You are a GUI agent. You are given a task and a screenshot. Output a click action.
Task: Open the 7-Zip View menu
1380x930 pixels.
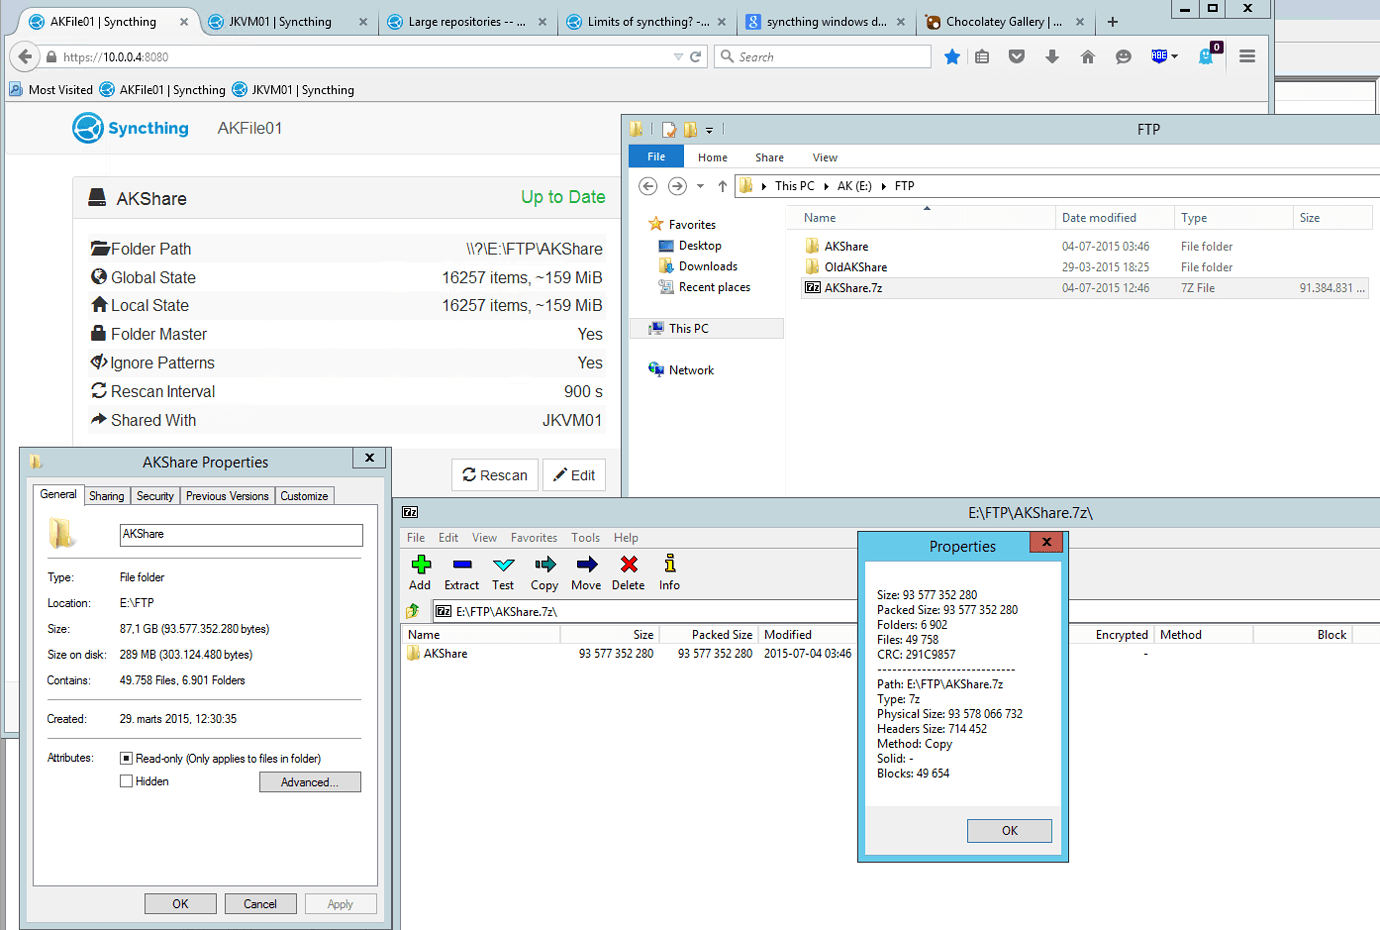tap(484, 538)
